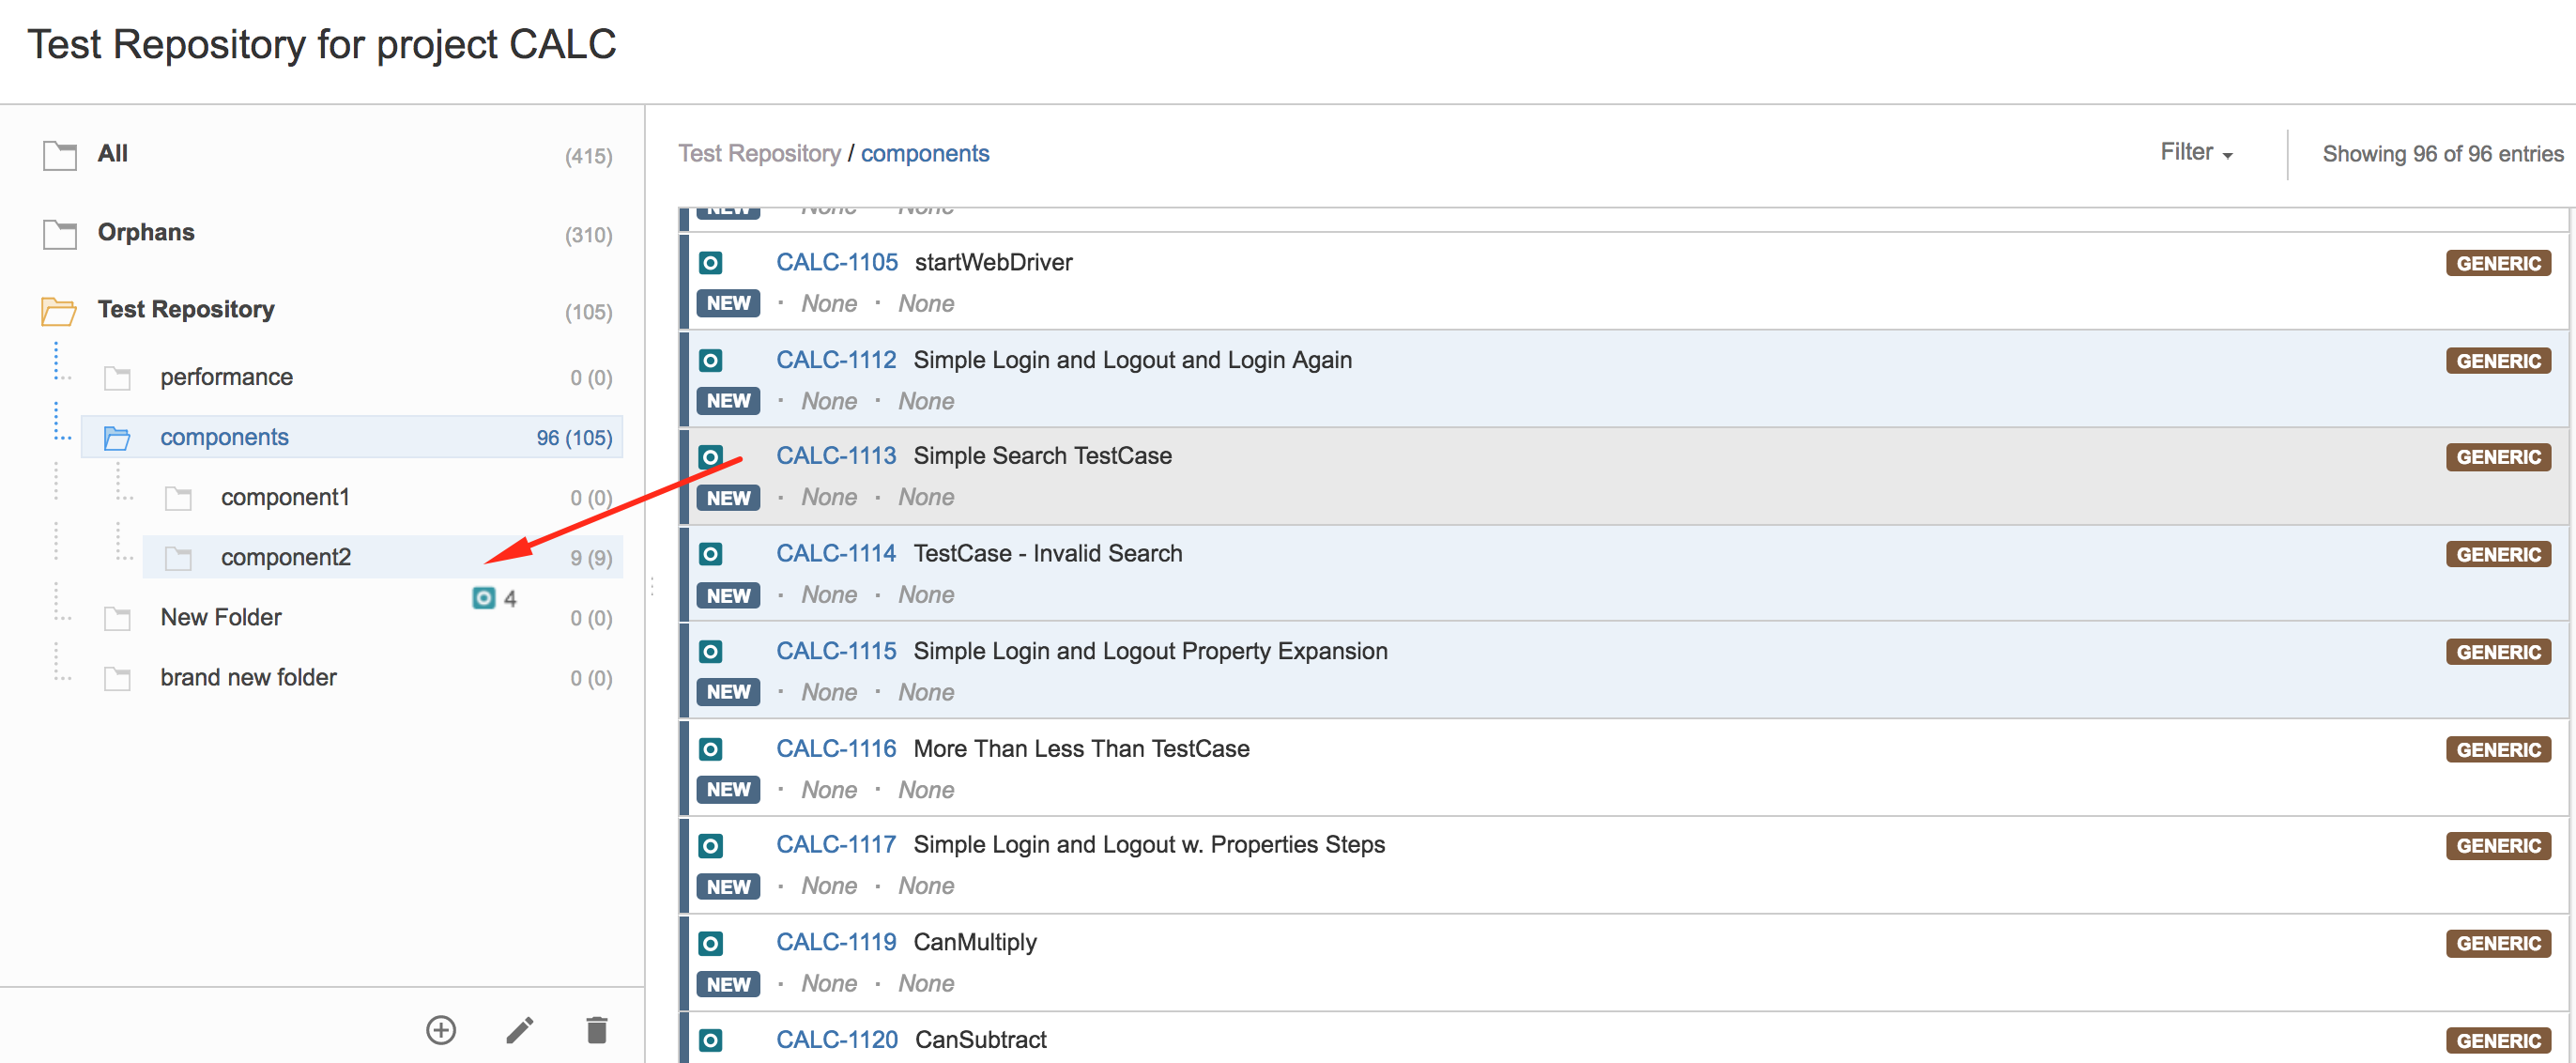Image resolution: width=2576 pixels, height=1063 pixels.
Task: Open the Filter dropdown
Action: pyautogui.click(x=2196, y=153)
